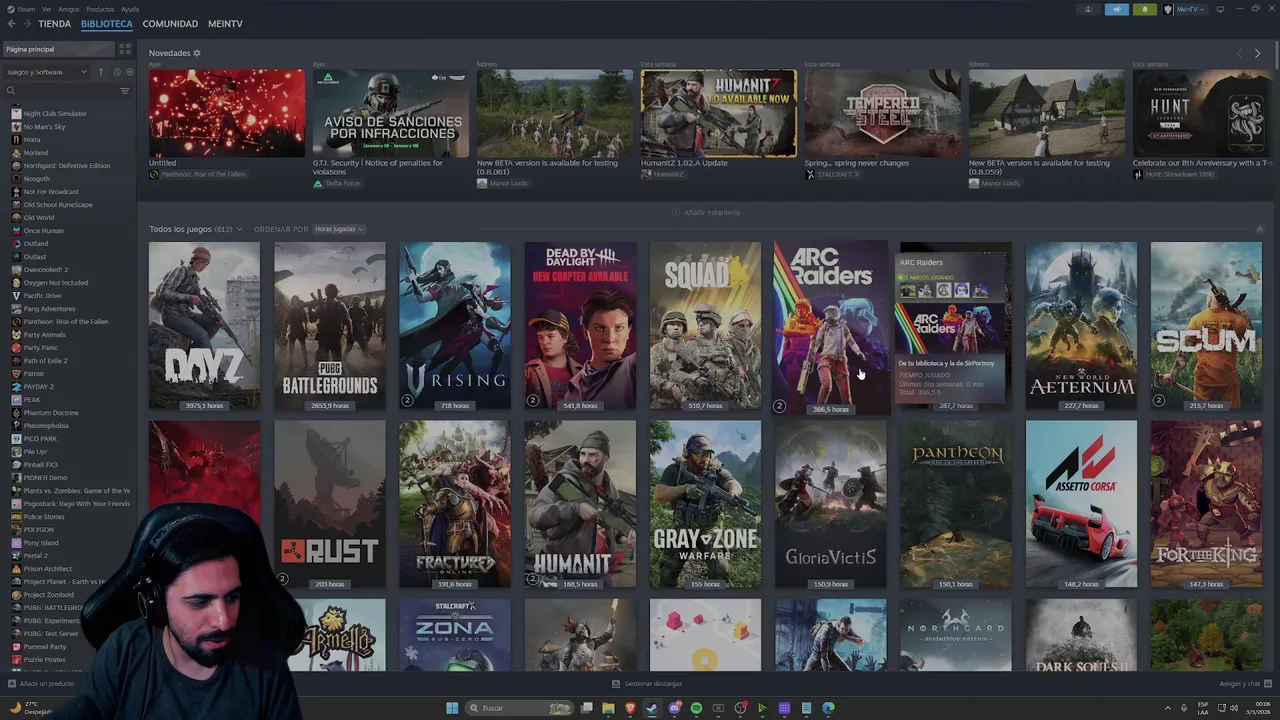
Task: Select No Man's Sky in library list
Action: click(44, 127)
